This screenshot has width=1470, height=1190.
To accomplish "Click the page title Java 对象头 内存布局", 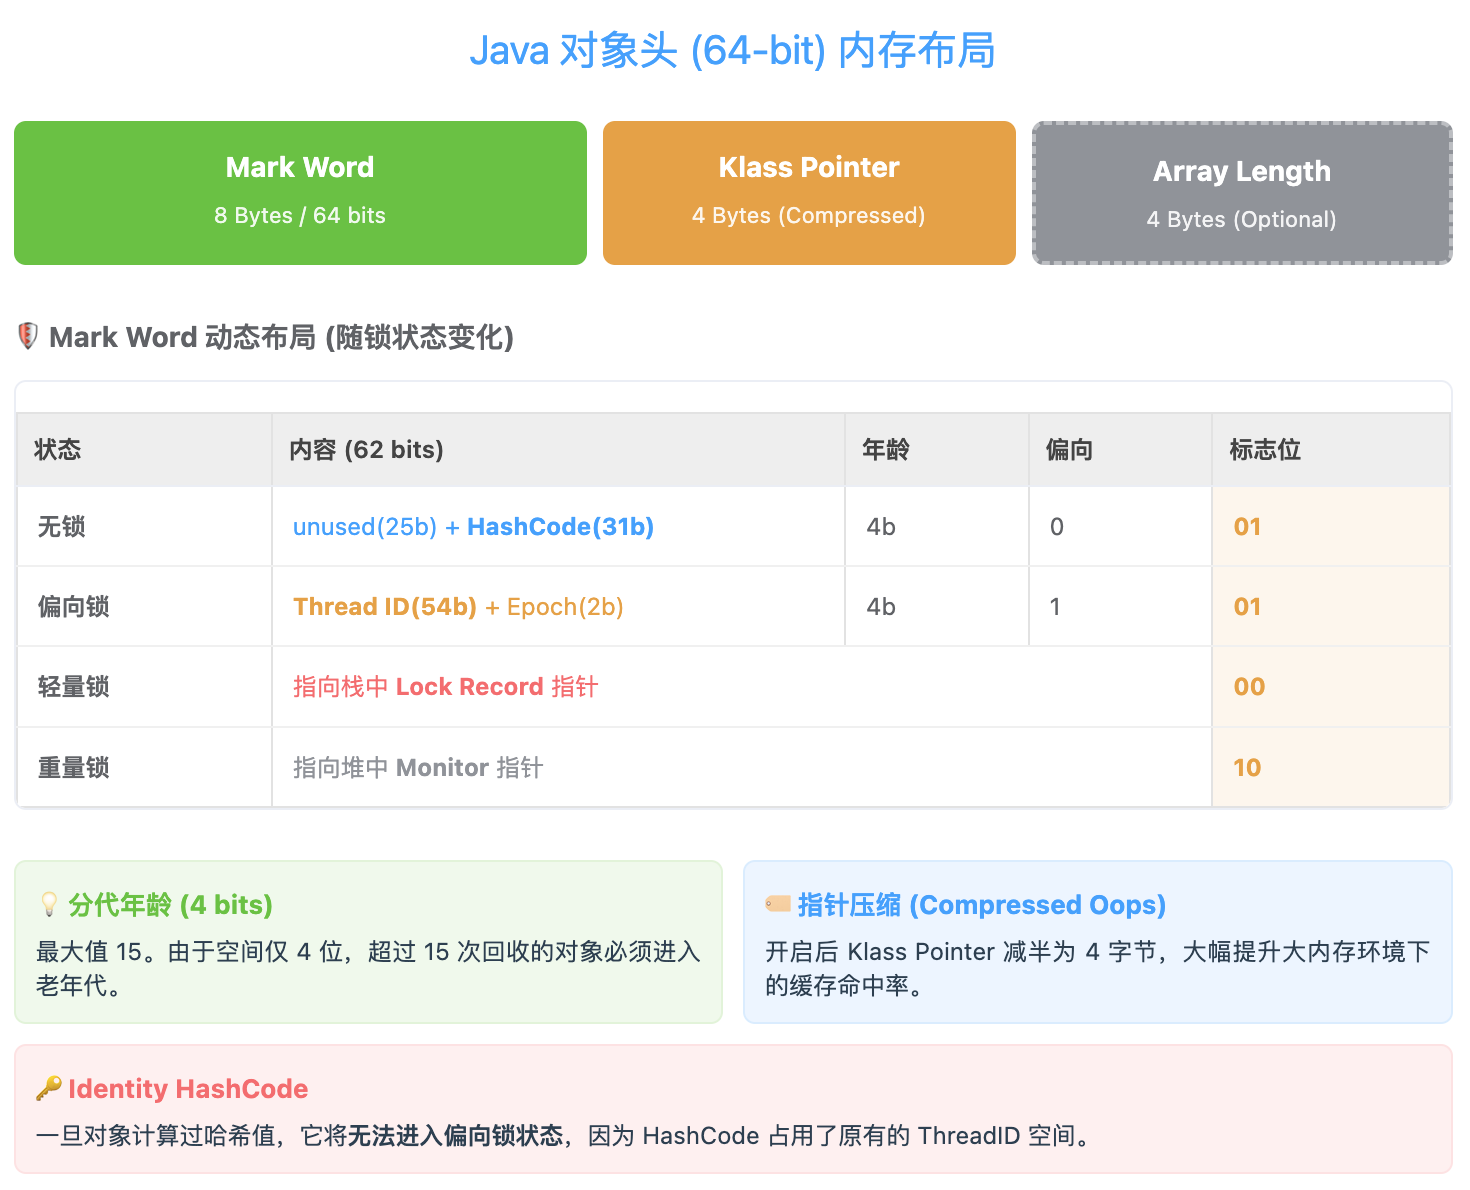I will [733, 51].
